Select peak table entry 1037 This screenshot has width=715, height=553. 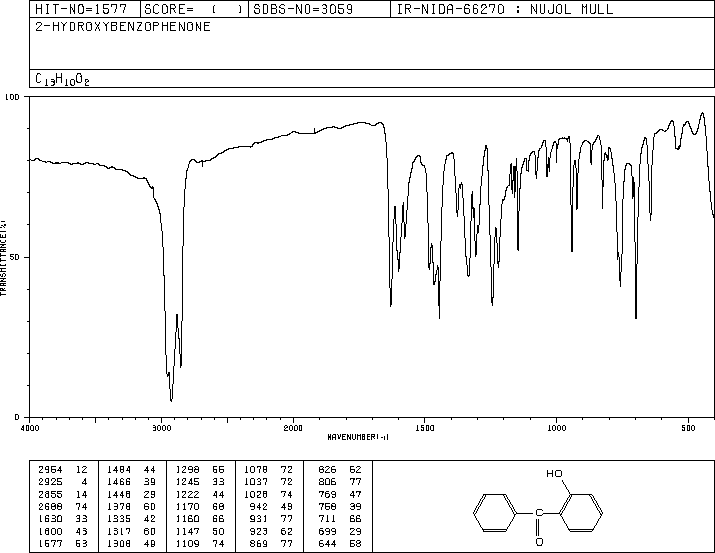click(256, 482)
